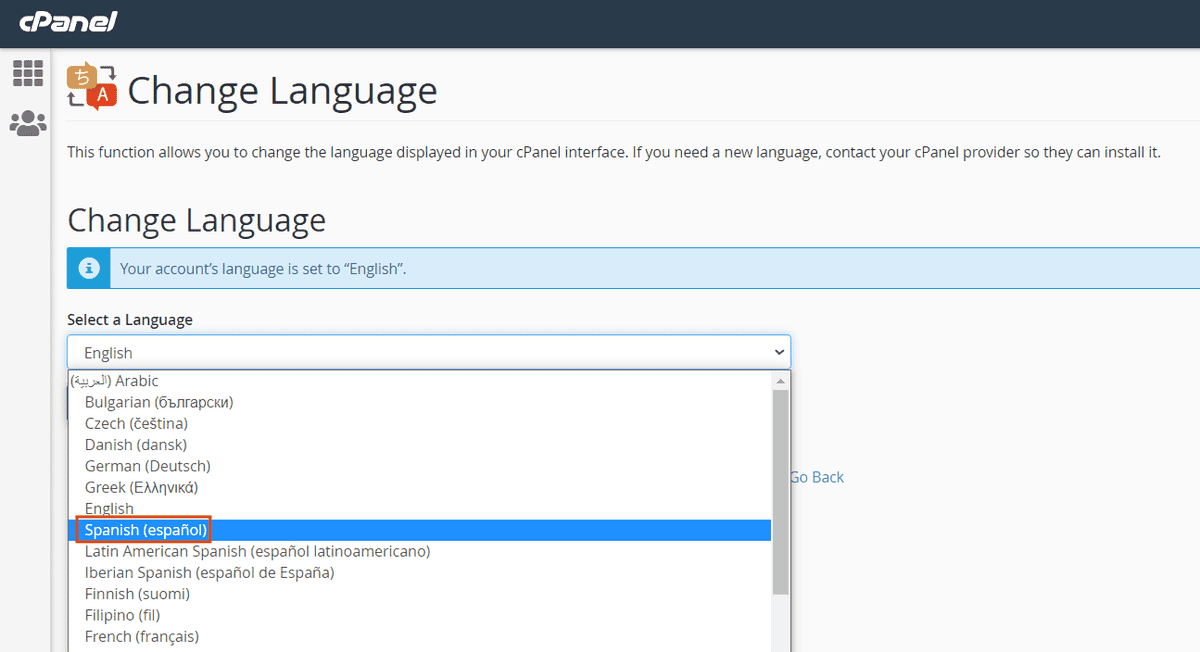Screen dimensions: 1200x652
Task: Select Greek (Ελληνικά) language option
Action: point(140,487)
